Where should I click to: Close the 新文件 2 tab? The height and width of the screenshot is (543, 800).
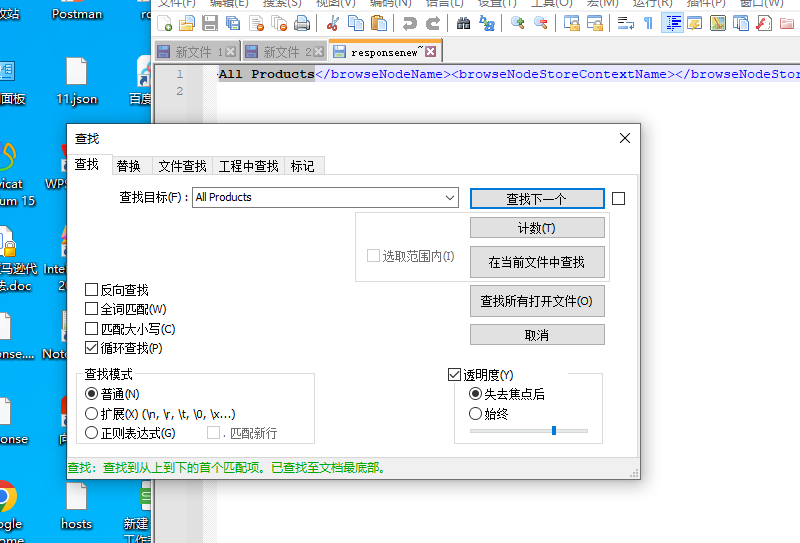pyautogui.click(x=318, y=52)
